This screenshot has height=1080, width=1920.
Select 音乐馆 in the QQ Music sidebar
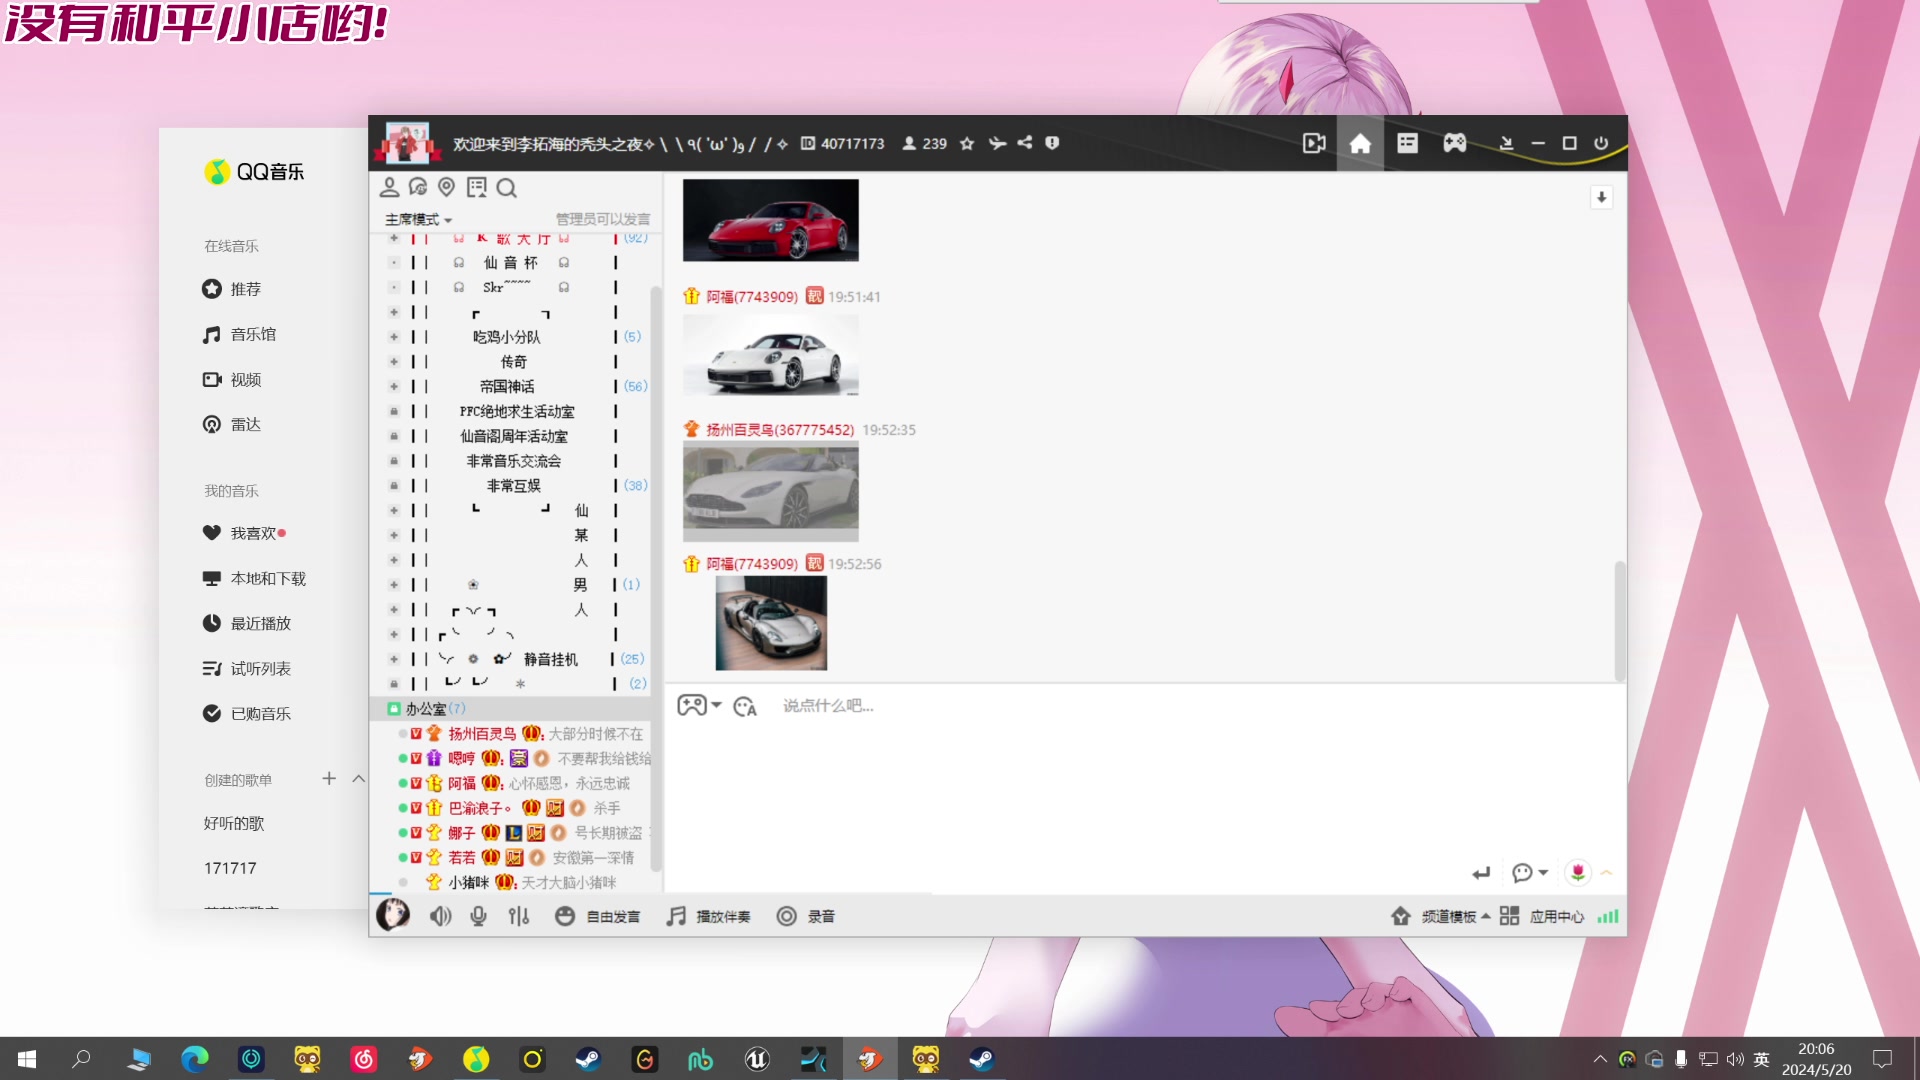[252, 334]
